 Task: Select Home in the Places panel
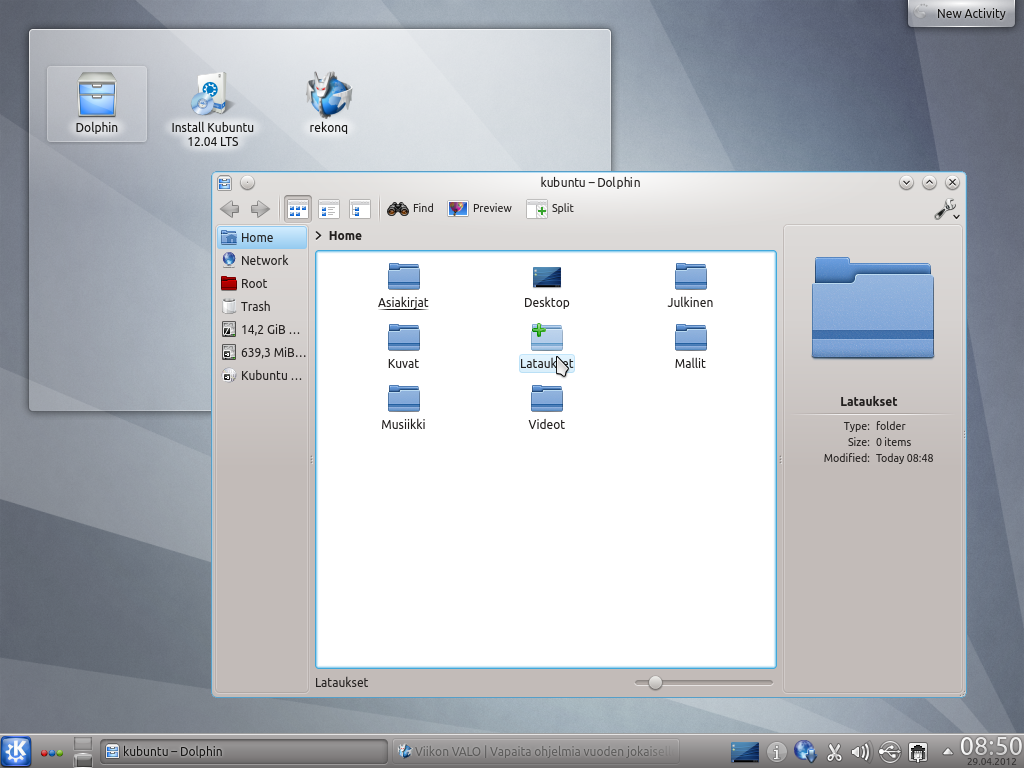coord(262,238)
